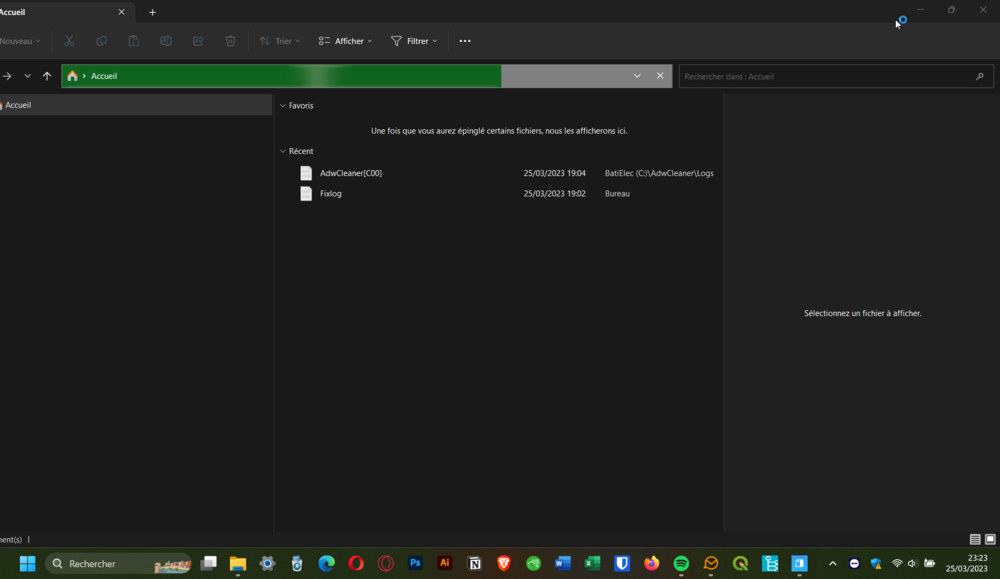Launch Spotify from the taskbar
The width and height of the screenshot is (1000, 579).
click(681, 563)
